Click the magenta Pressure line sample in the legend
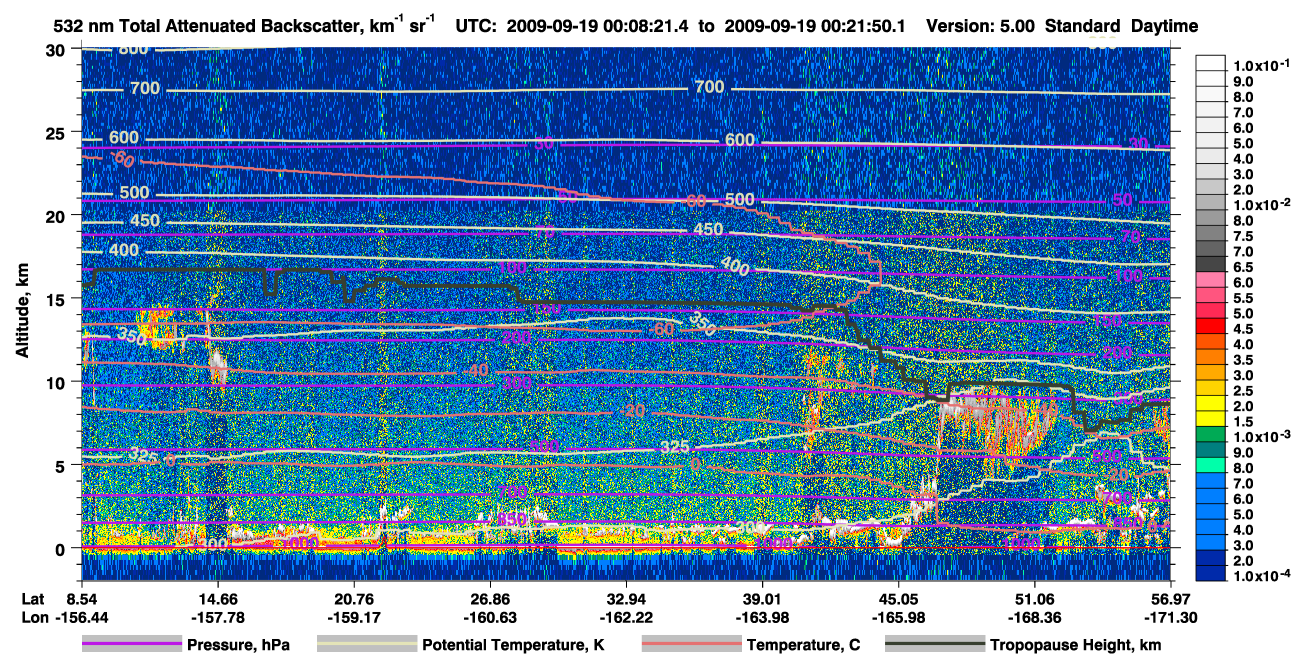 click(x=131, y=645)
